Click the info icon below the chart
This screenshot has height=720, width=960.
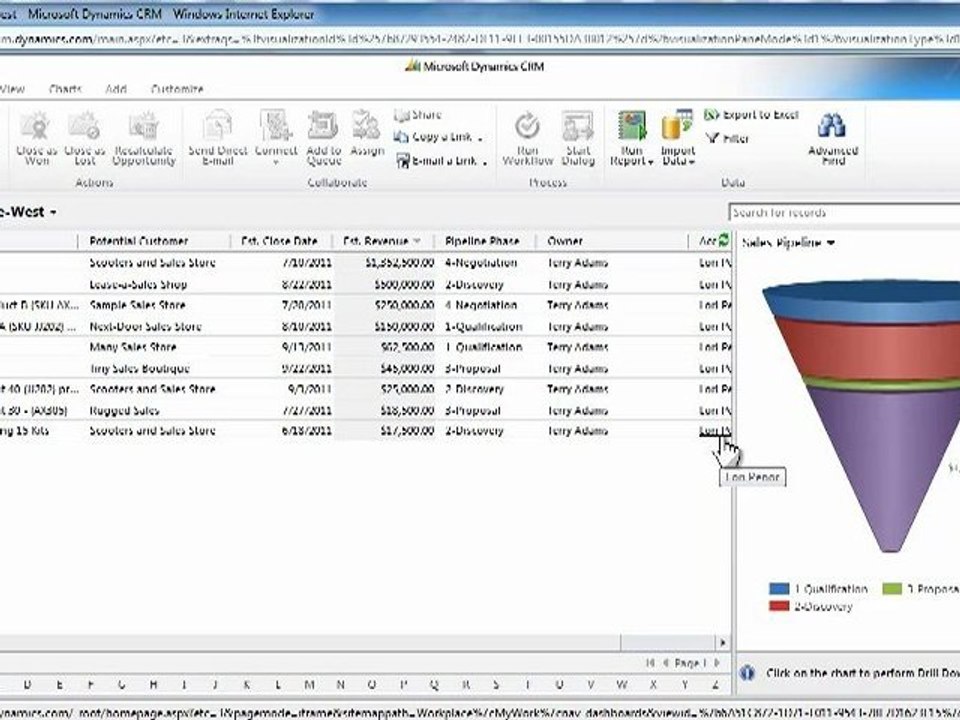tap(747, 673)
